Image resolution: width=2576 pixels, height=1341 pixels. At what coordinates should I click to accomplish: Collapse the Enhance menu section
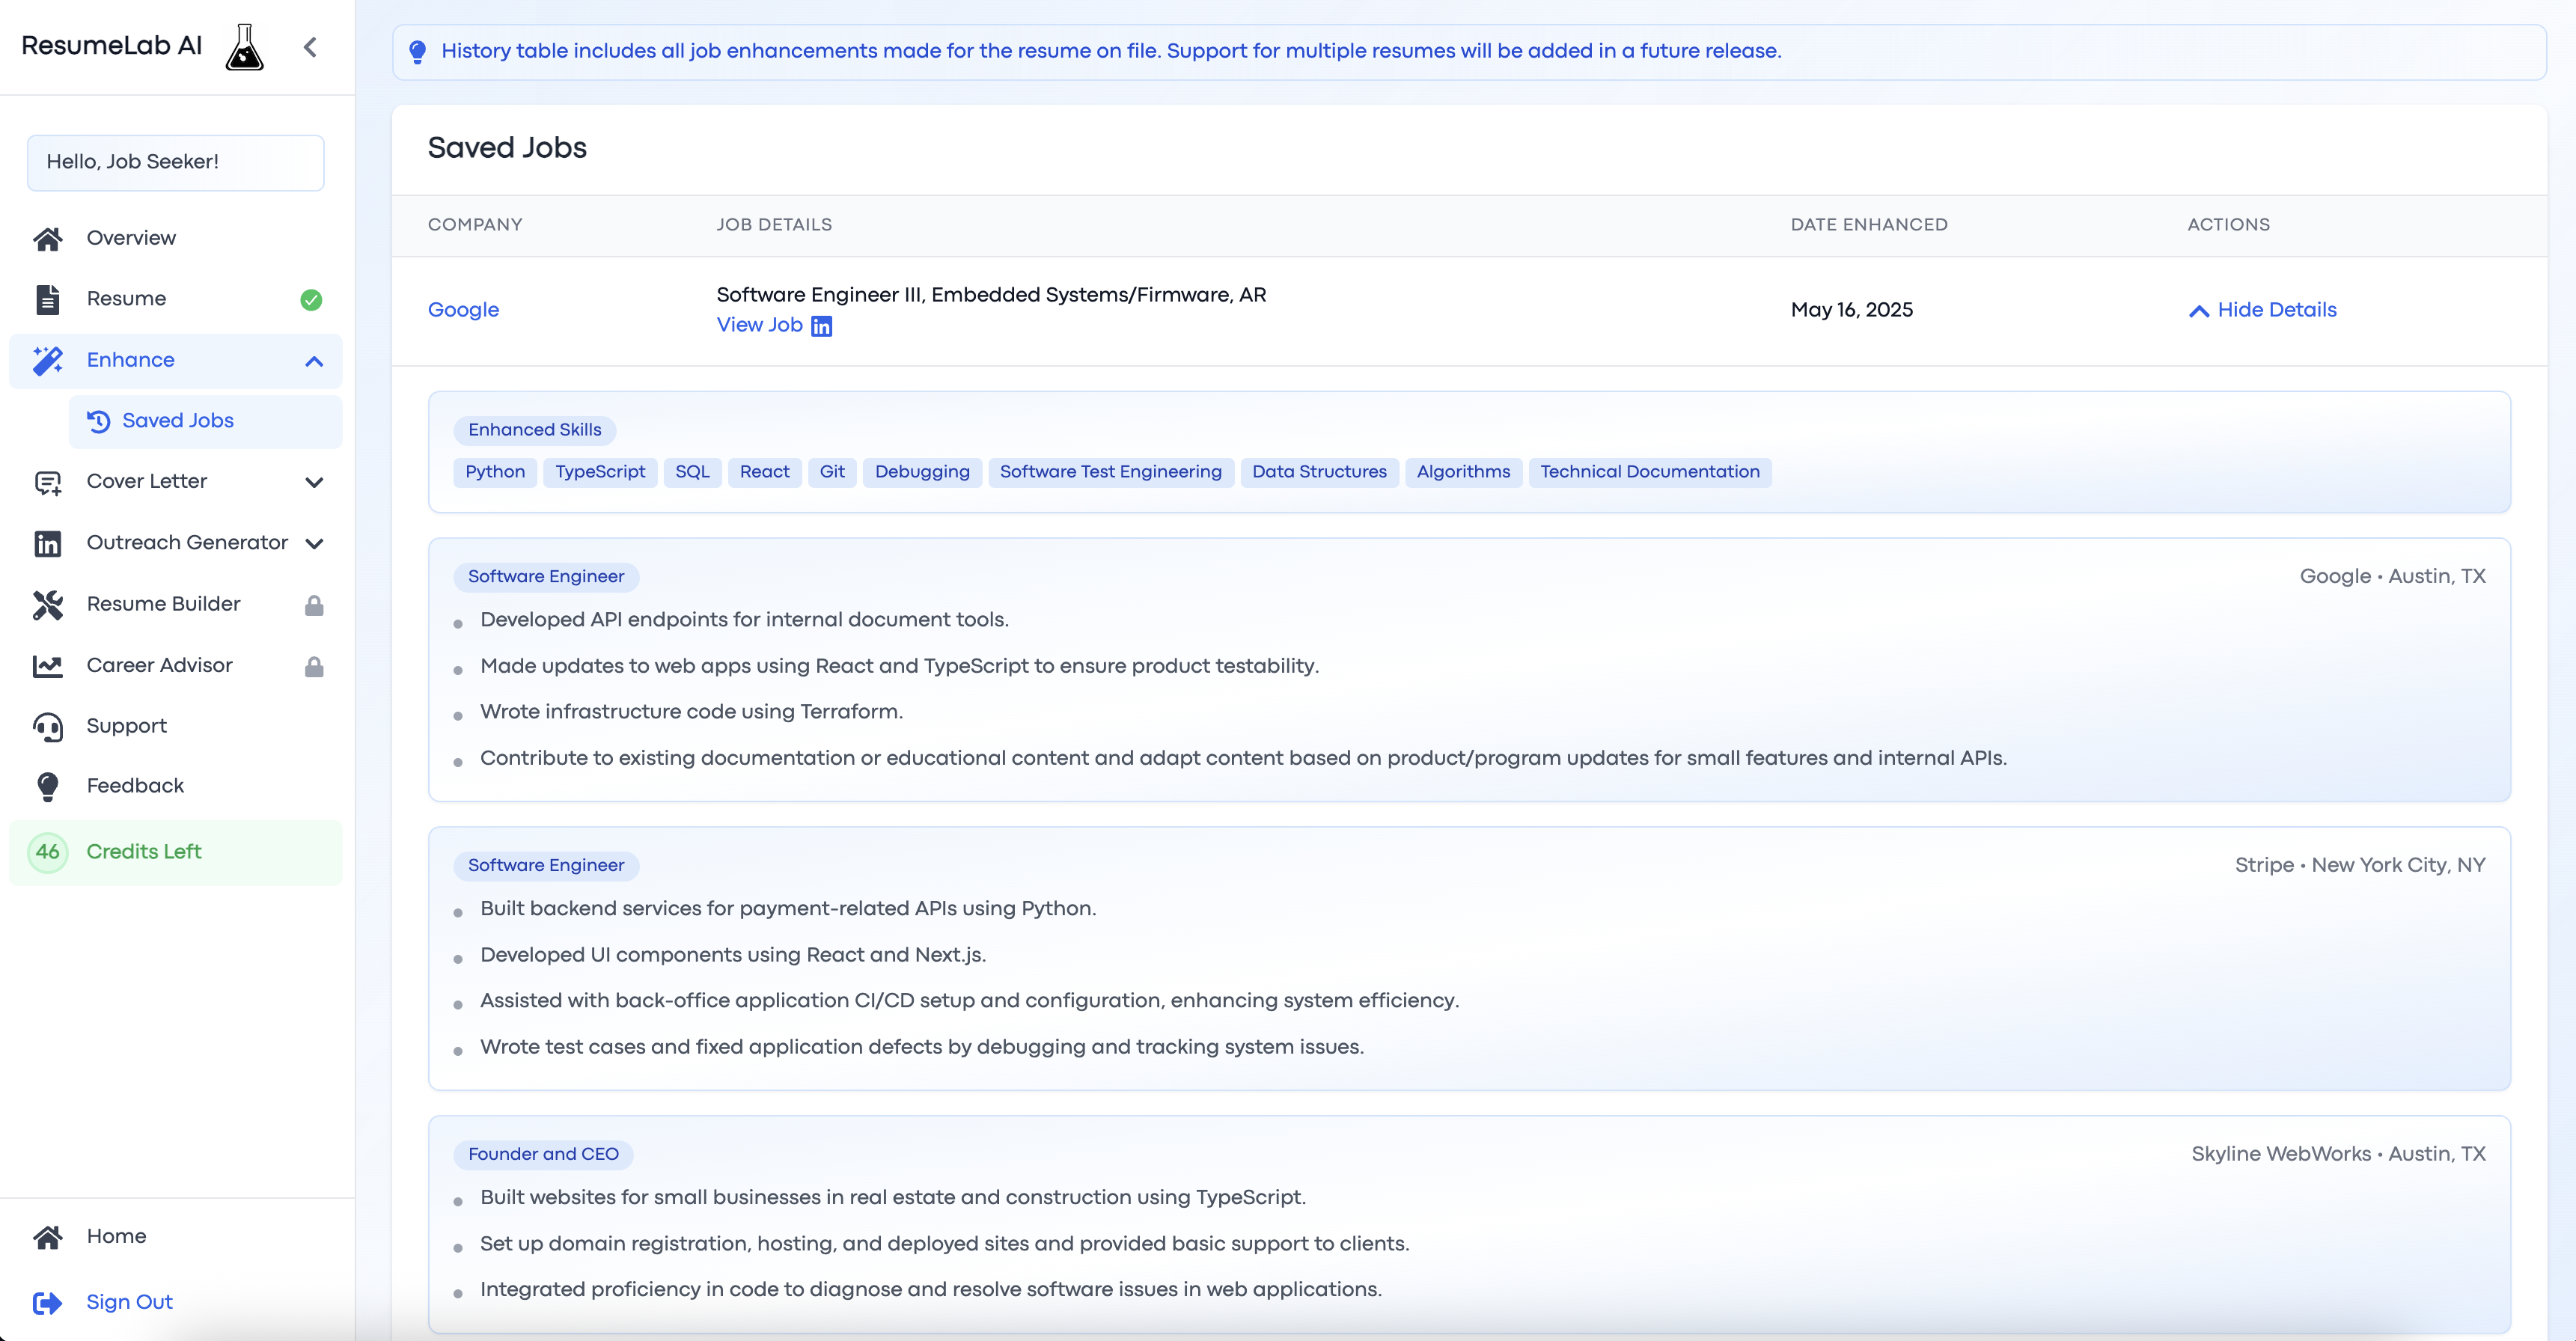[x=314, y=361]
